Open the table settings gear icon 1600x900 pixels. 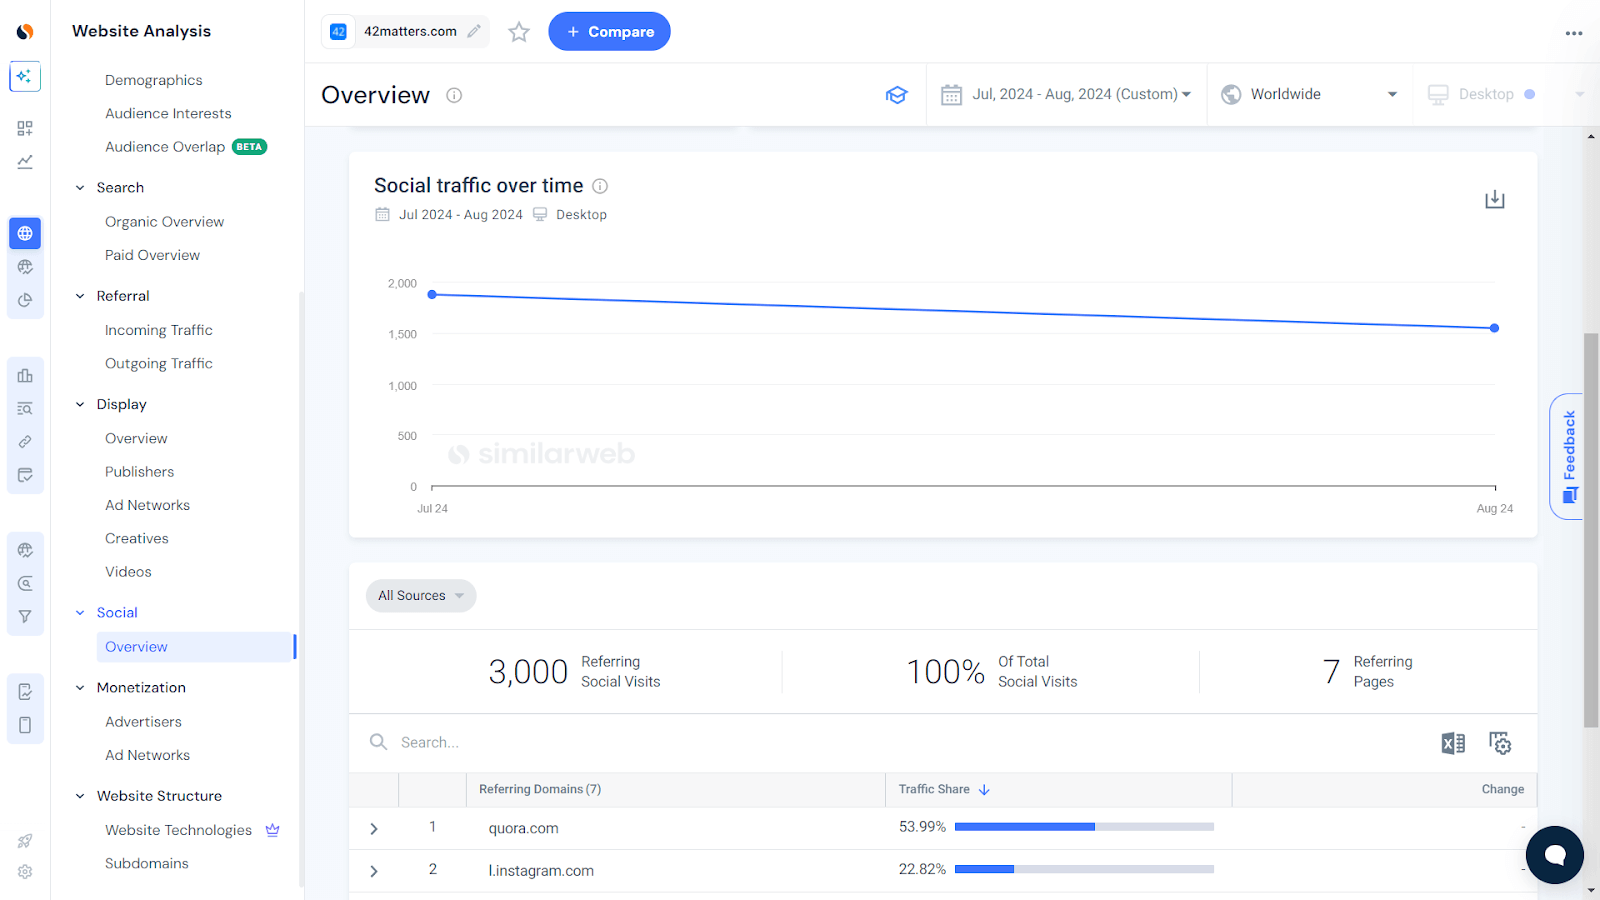click(1500, 743)
